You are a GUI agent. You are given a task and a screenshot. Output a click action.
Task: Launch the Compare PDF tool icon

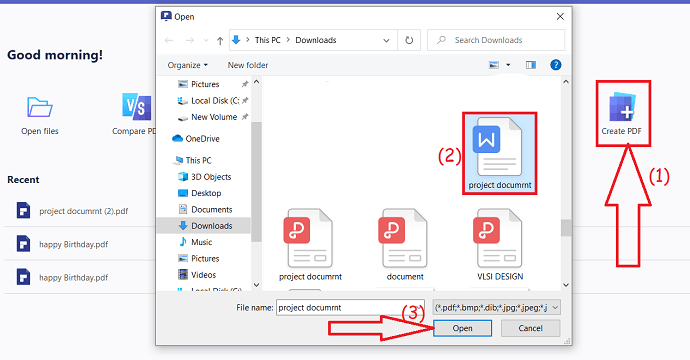coord(136,107)
